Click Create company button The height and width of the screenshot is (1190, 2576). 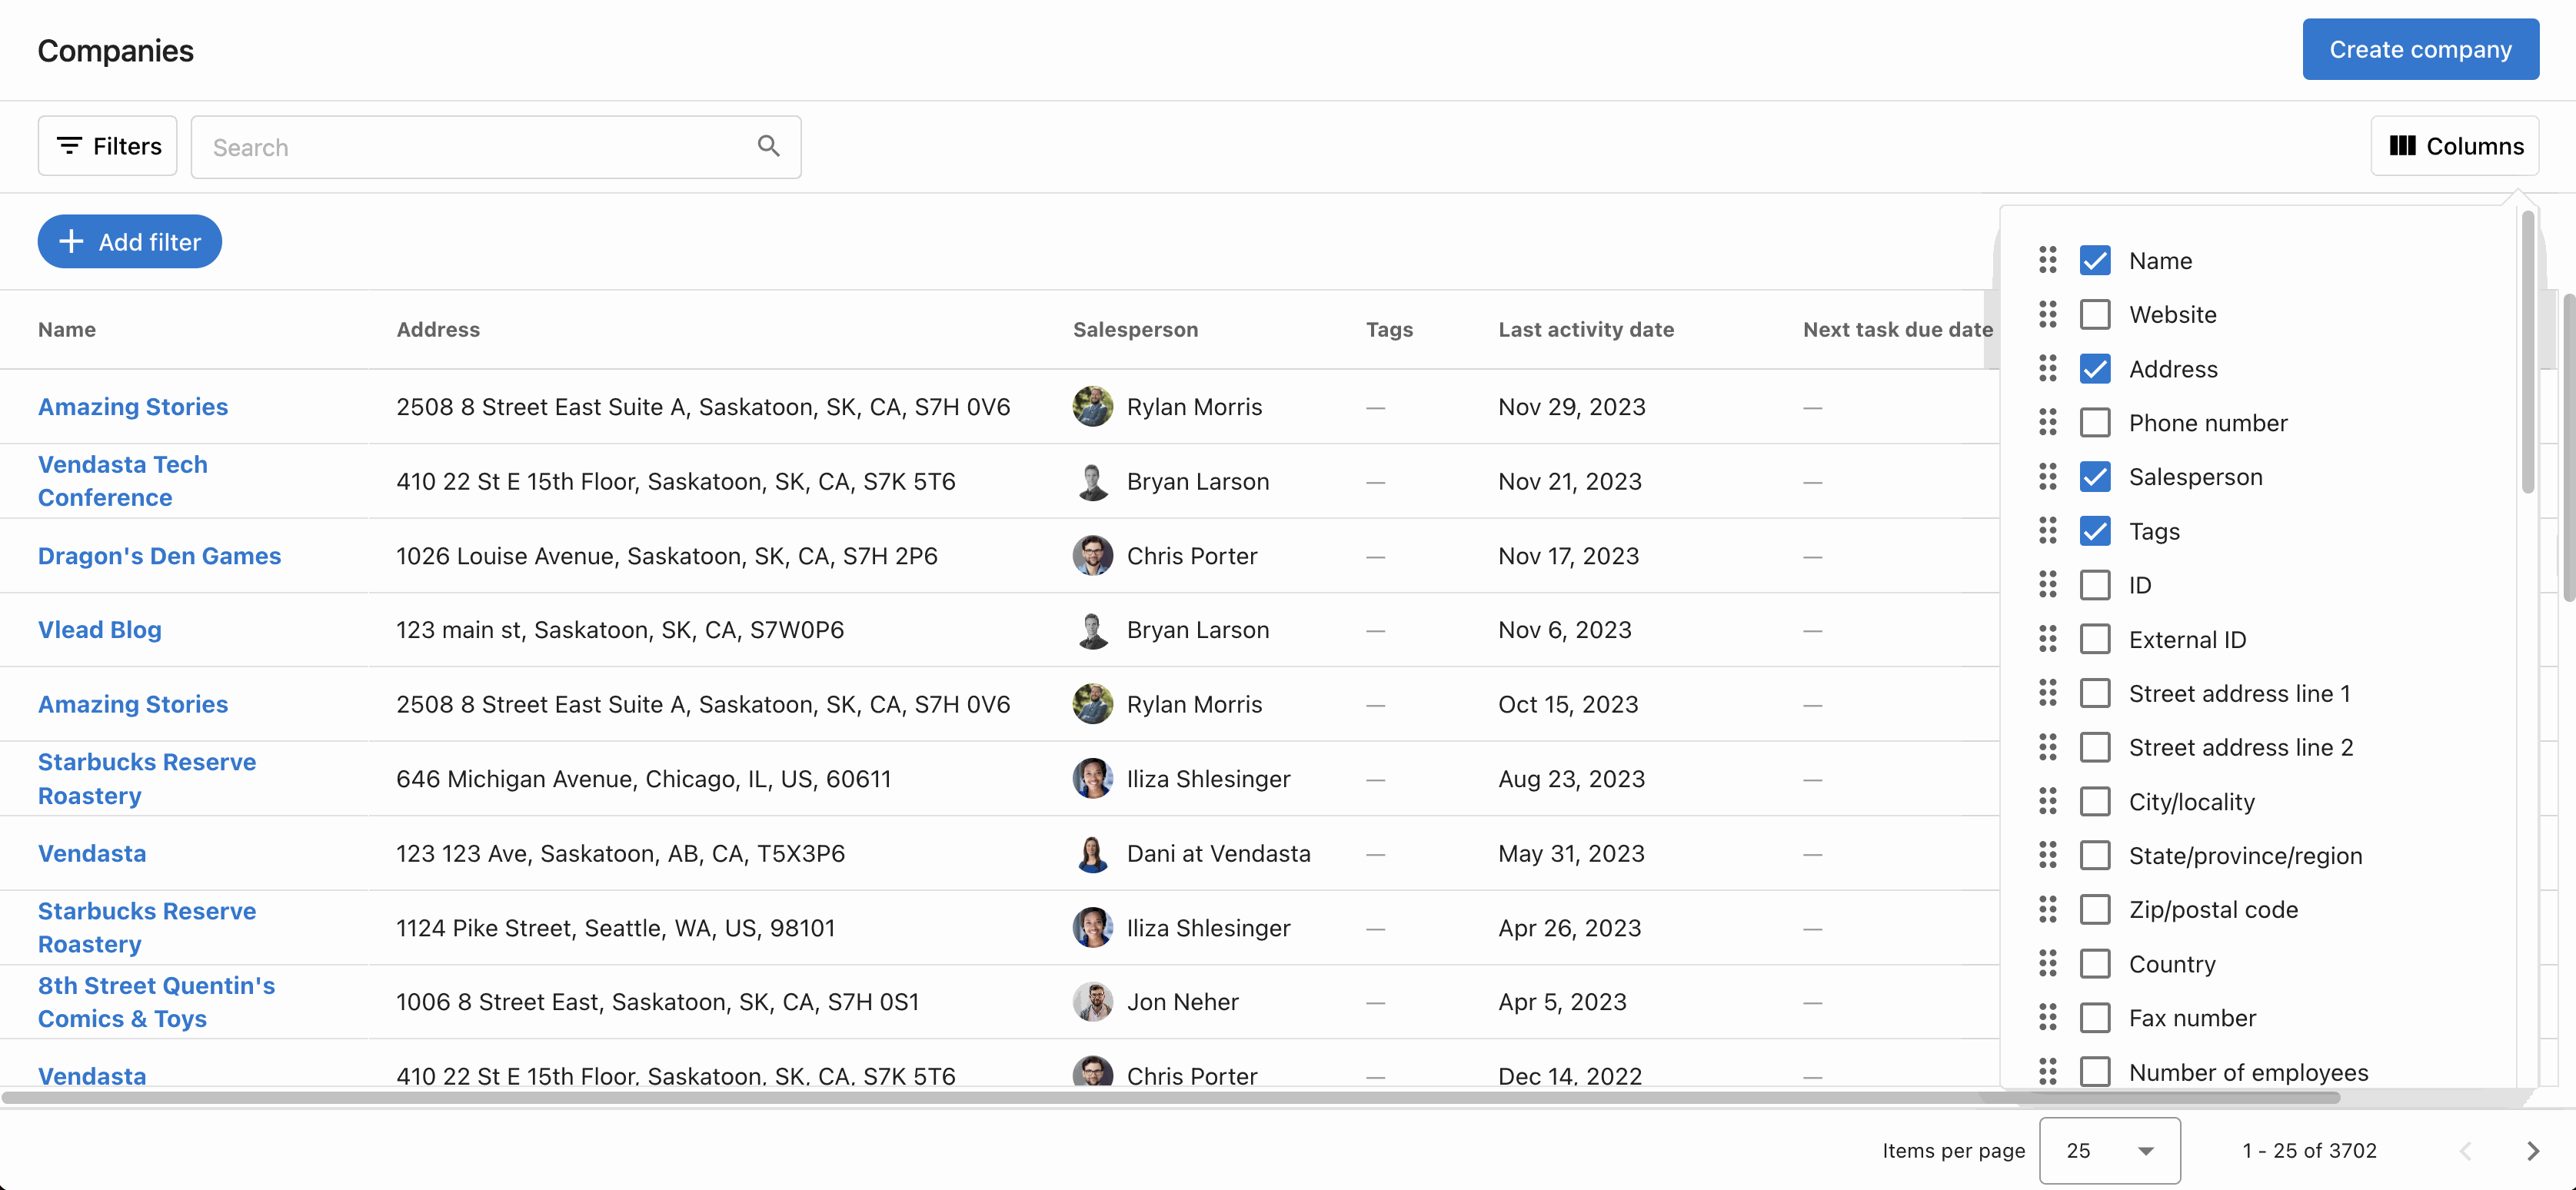tap(2420, 49)
